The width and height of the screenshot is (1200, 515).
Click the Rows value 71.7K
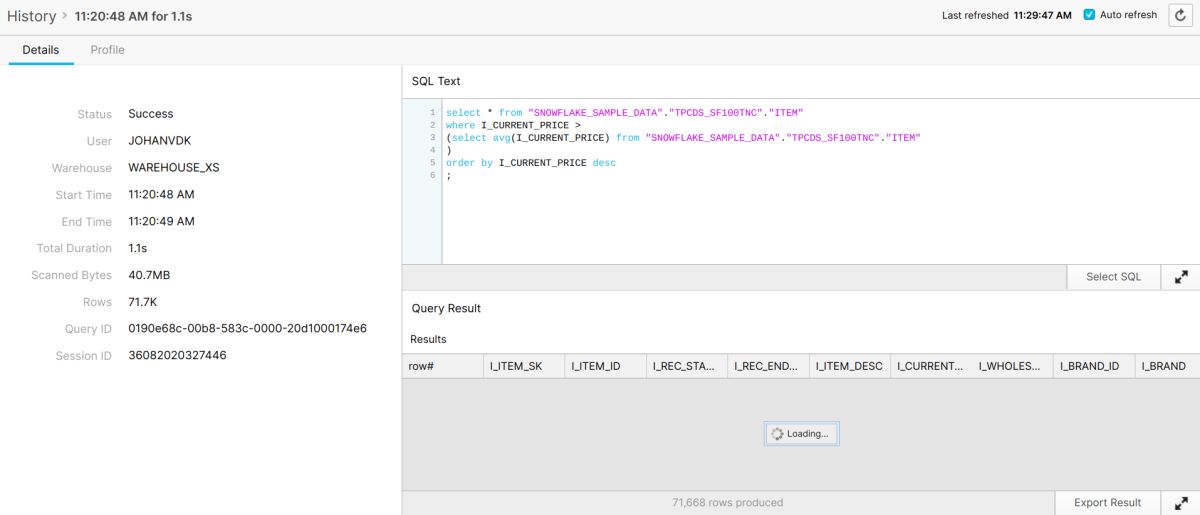[143, 302]
